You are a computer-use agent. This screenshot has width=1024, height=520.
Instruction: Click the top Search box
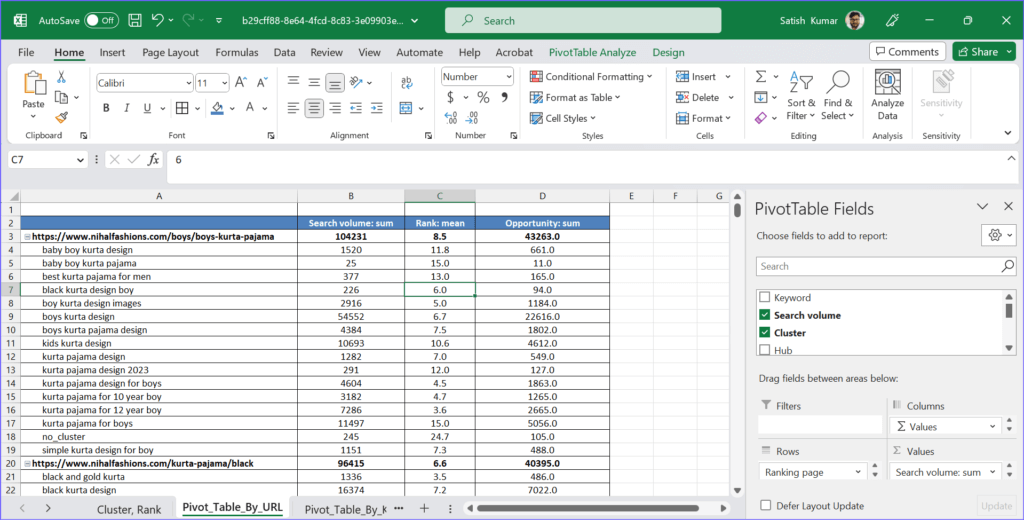[x=583, y=20]
